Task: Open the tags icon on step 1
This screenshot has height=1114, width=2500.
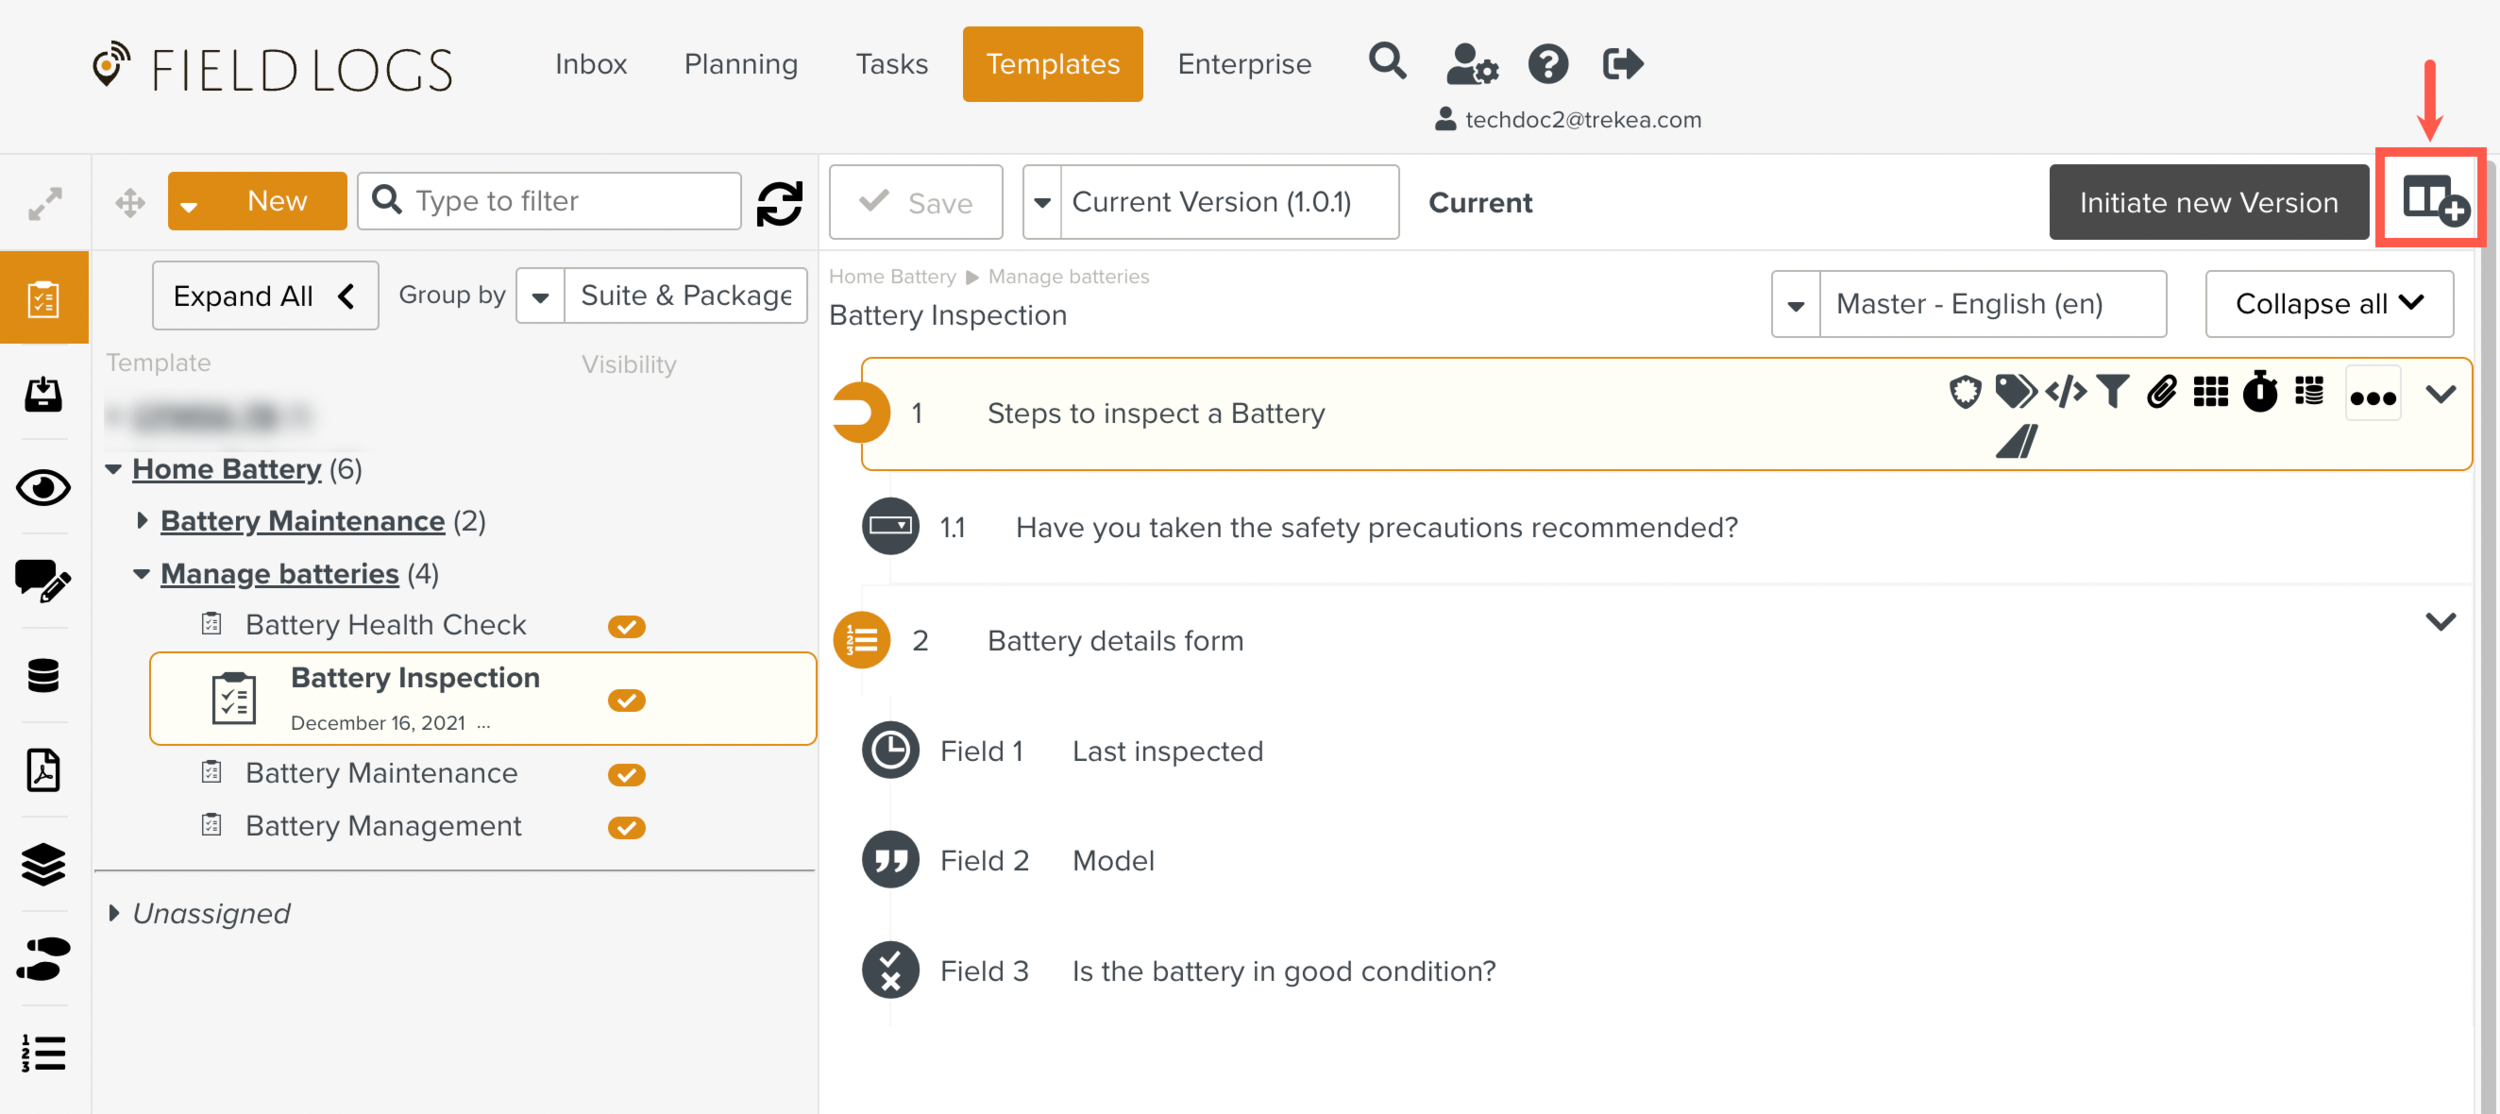Action: 2014,392
